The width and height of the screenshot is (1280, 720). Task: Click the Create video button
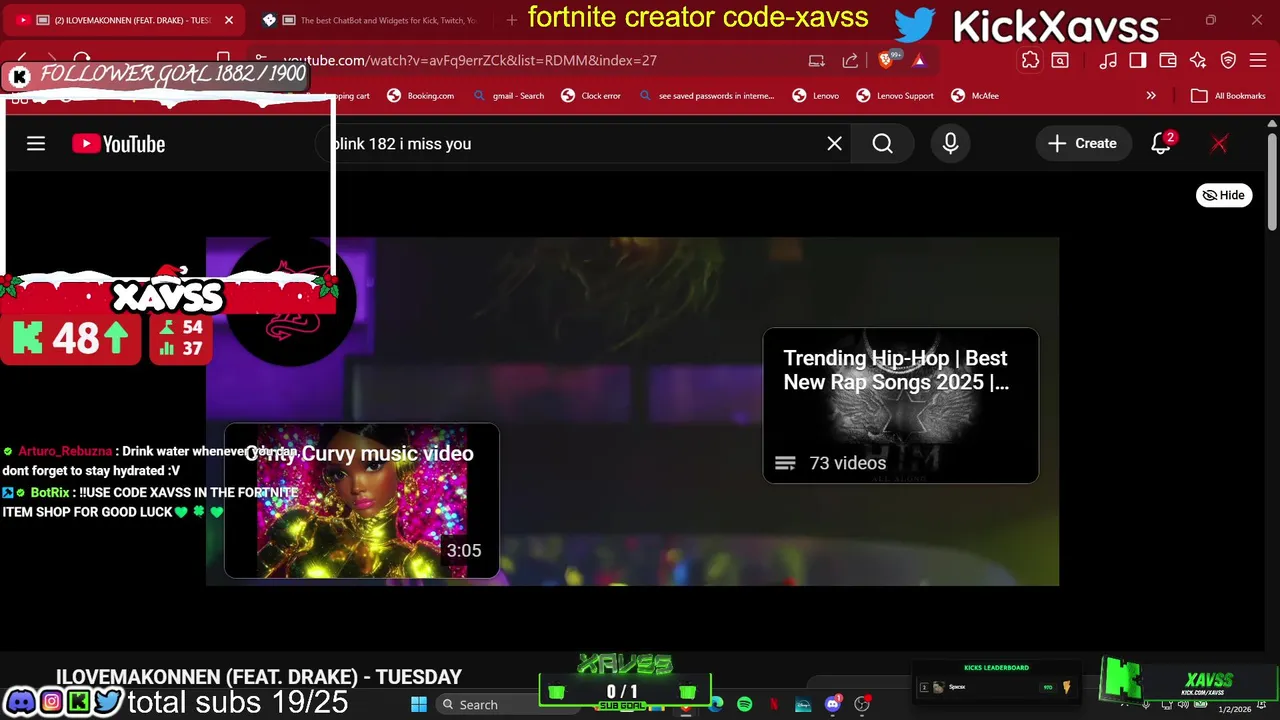click(x=1082, y=144)
